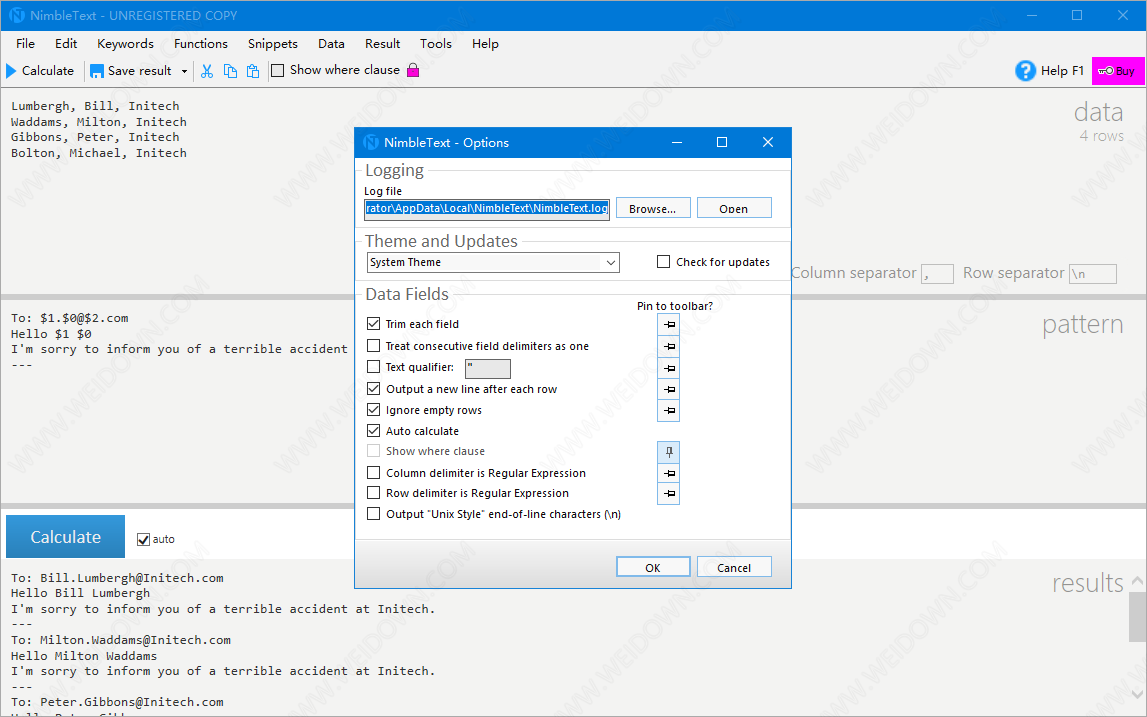
Task: Click the Browse... button
Action: click(653, 209)
